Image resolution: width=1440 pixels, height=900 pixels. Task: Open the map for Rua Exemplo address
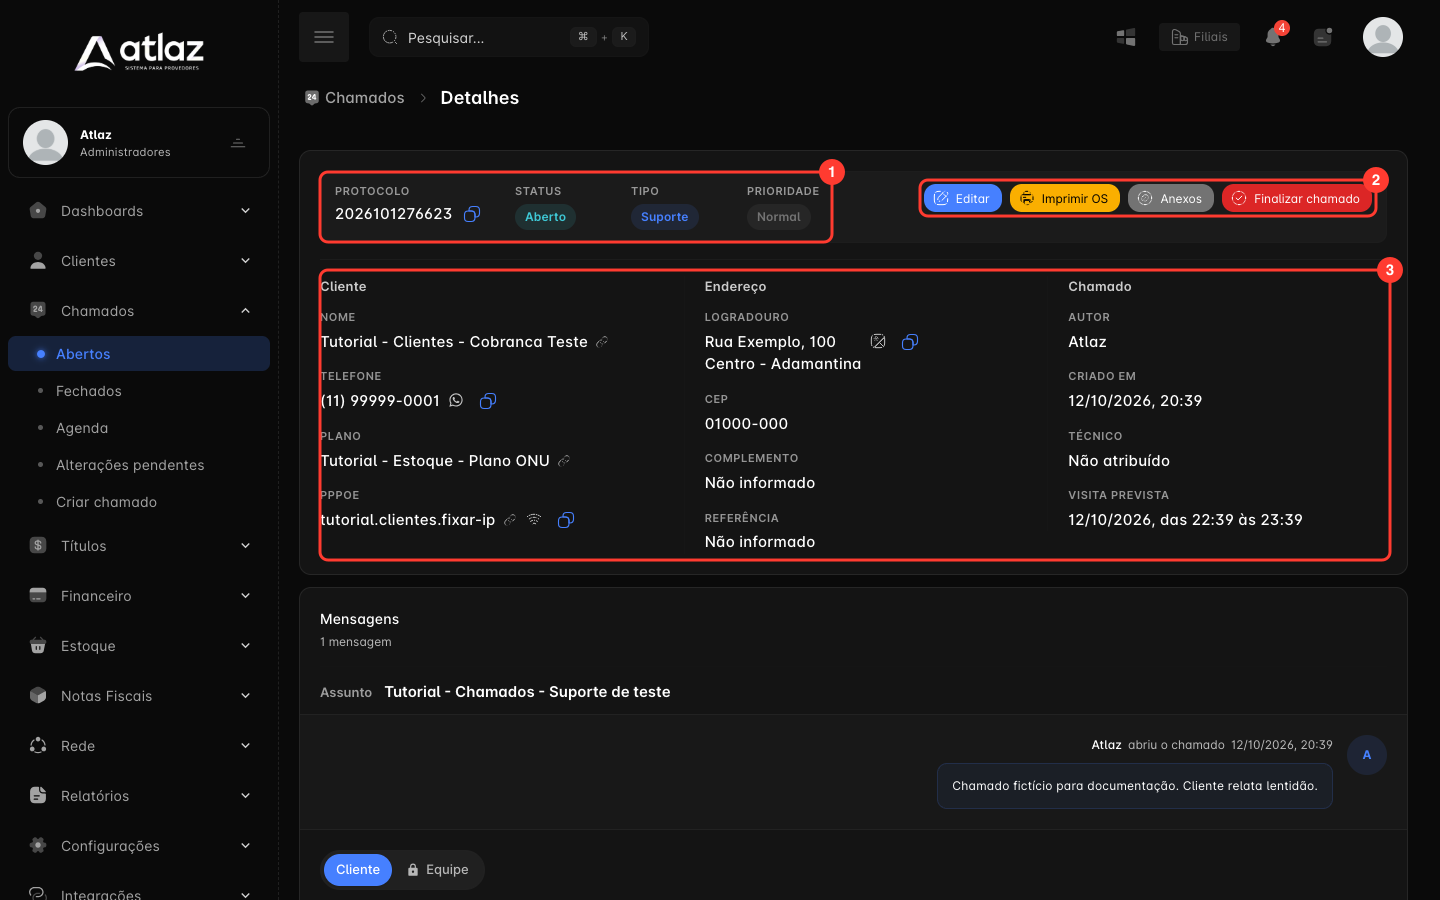(878, 342)
